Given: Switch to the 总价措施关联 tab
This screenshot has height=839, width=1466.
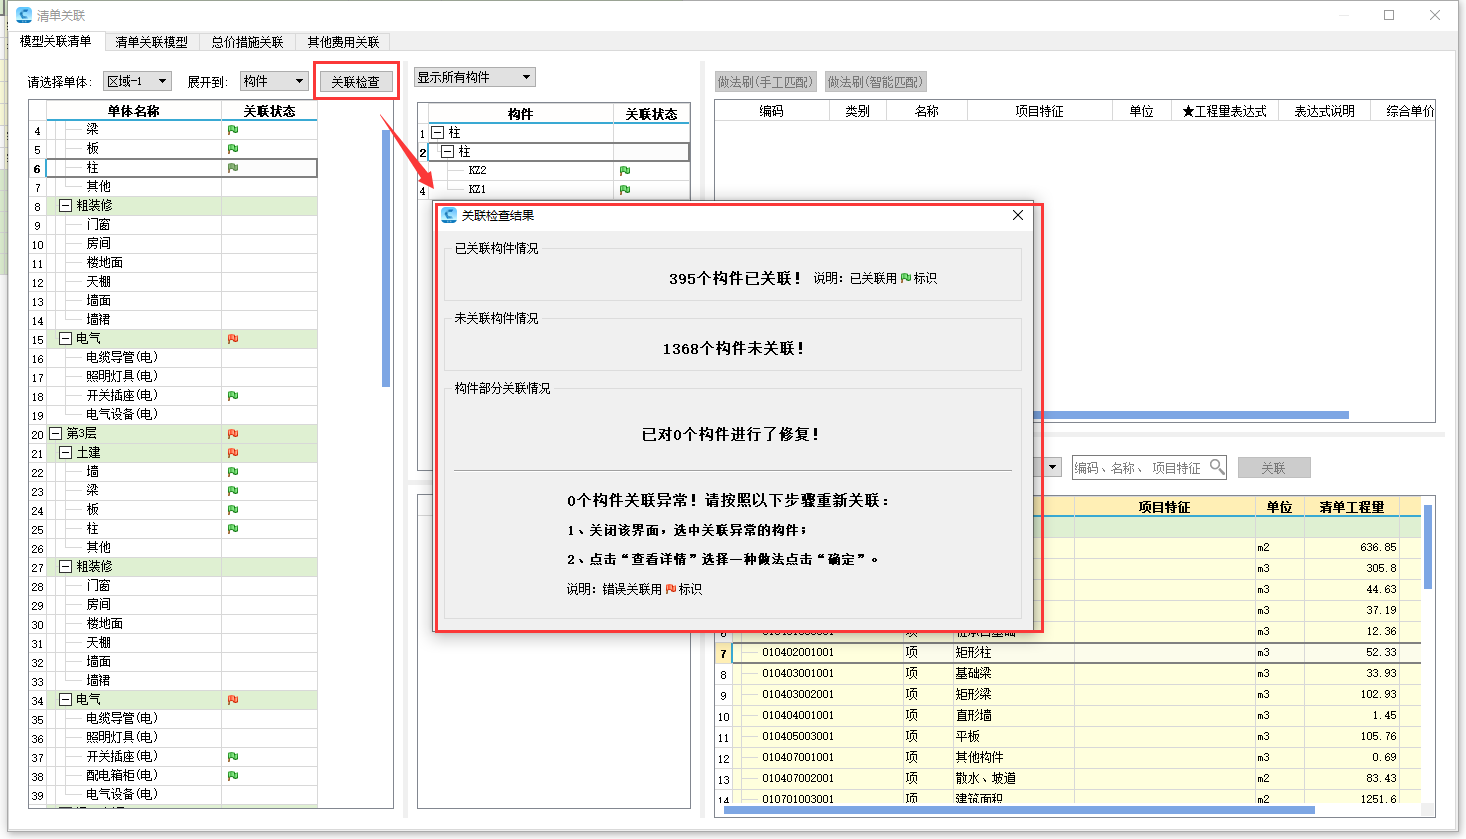Looking at the screenshot, I should point(248,42).
